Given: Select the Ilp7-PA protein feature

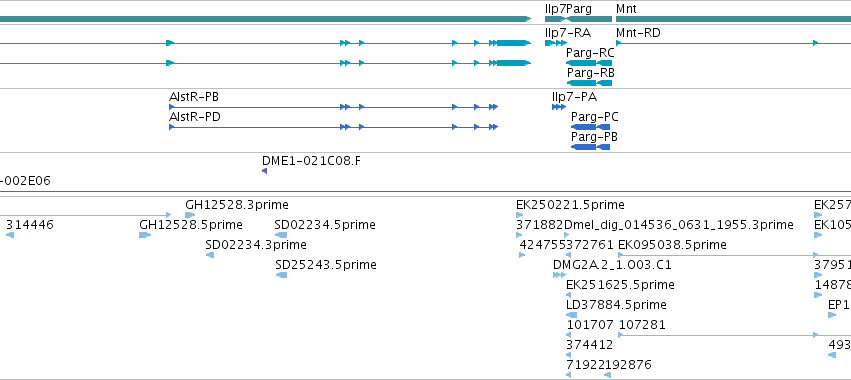Looking at the screenshot, I should (558, 107).
